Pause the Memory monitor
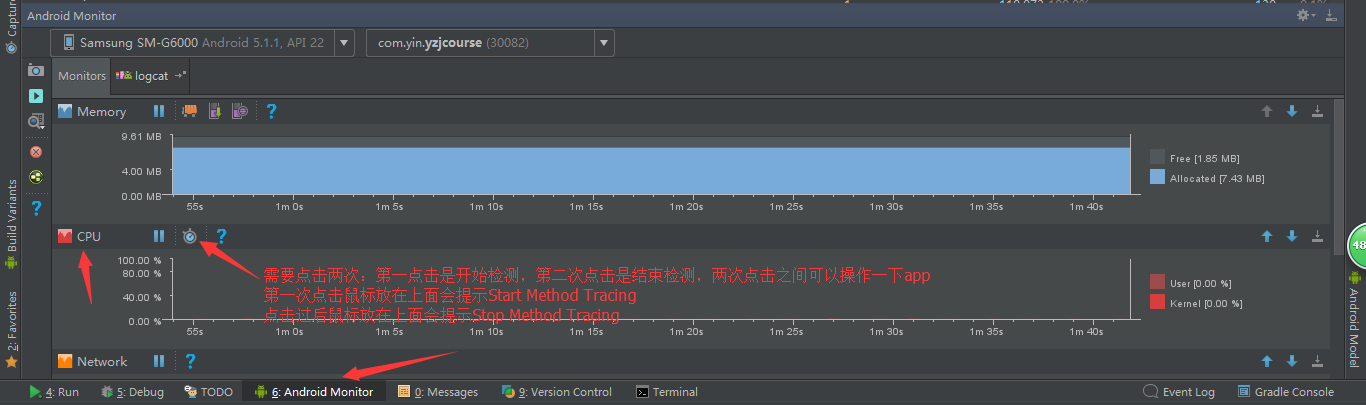 159,111
